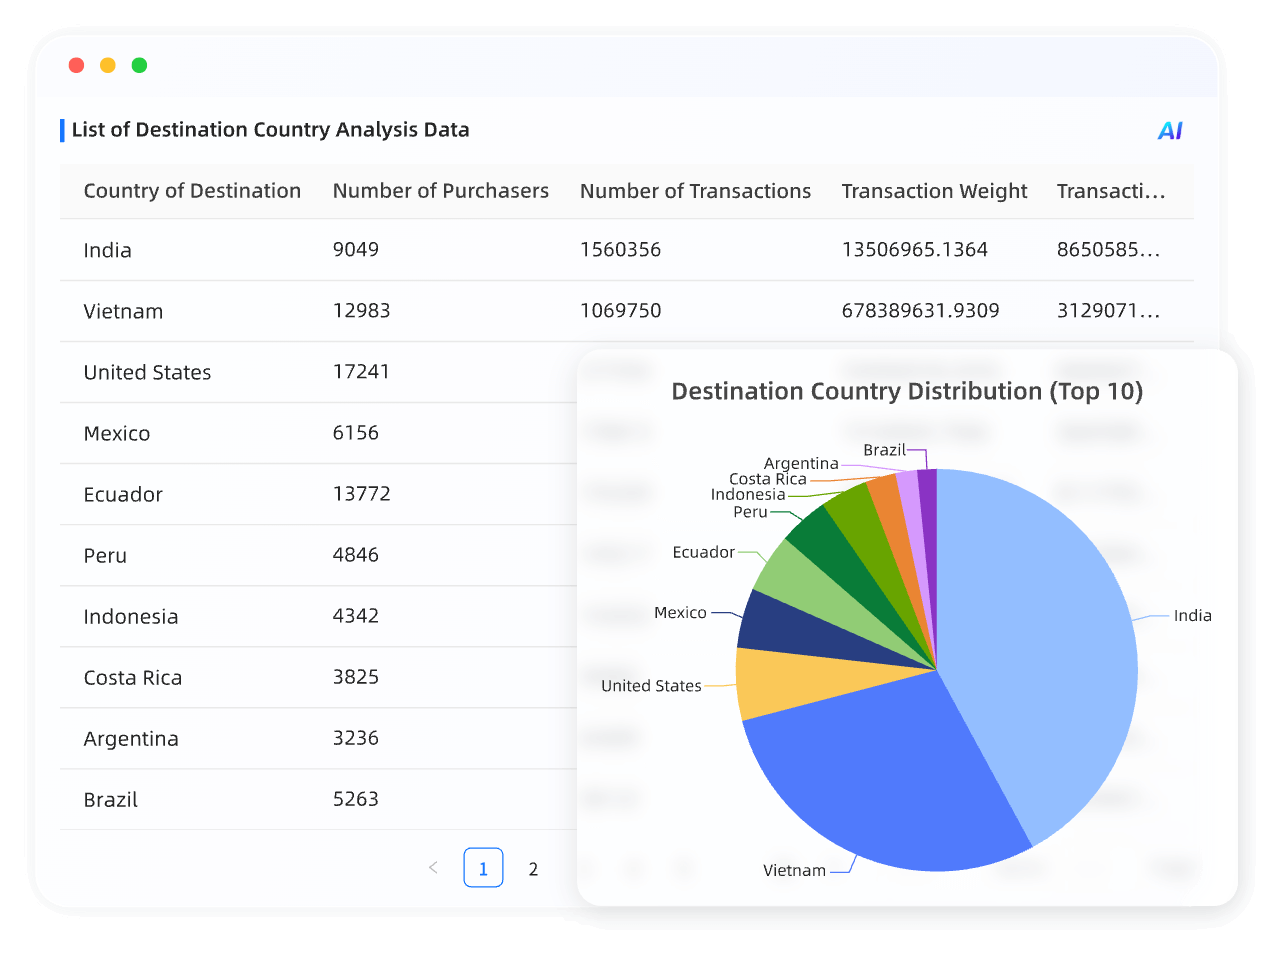Click the Destination Country Distribution chart title
Viewport: 1280px width, 954px height.
(x=907, y=391)
